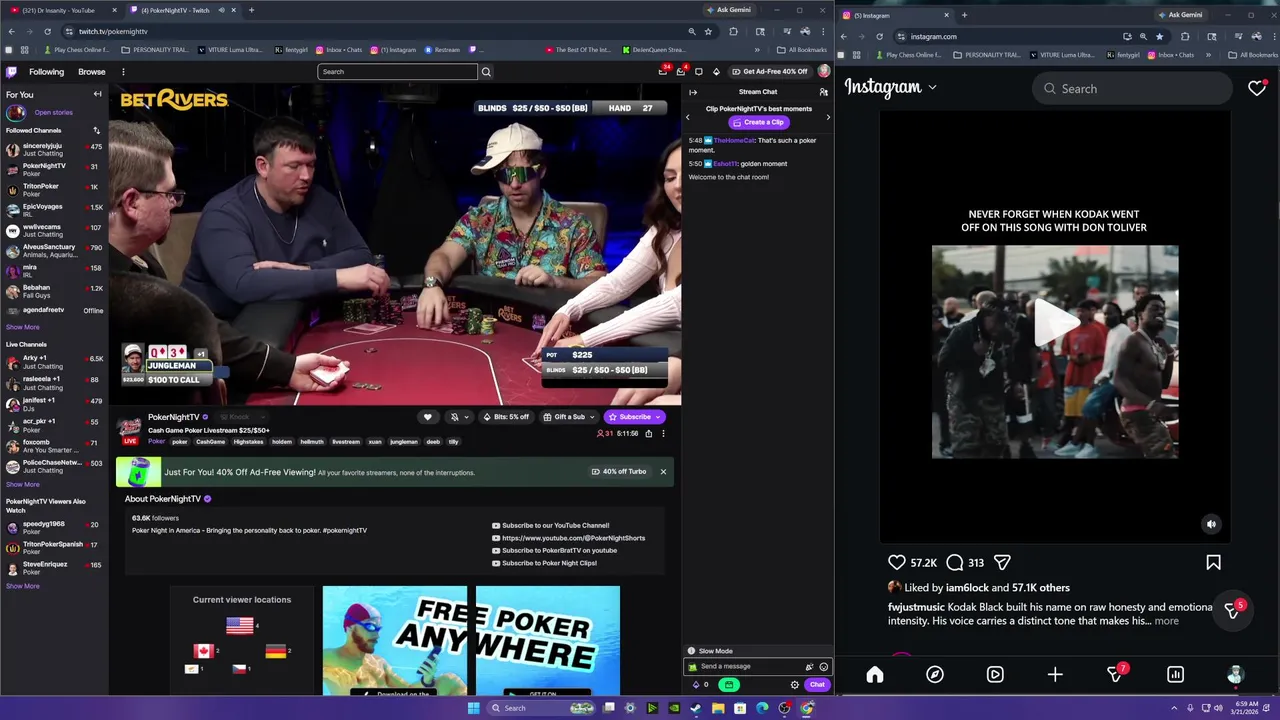
Task: Create new Instagram post plus icon
Action: pyautogui.click(x=1055, y=675)
